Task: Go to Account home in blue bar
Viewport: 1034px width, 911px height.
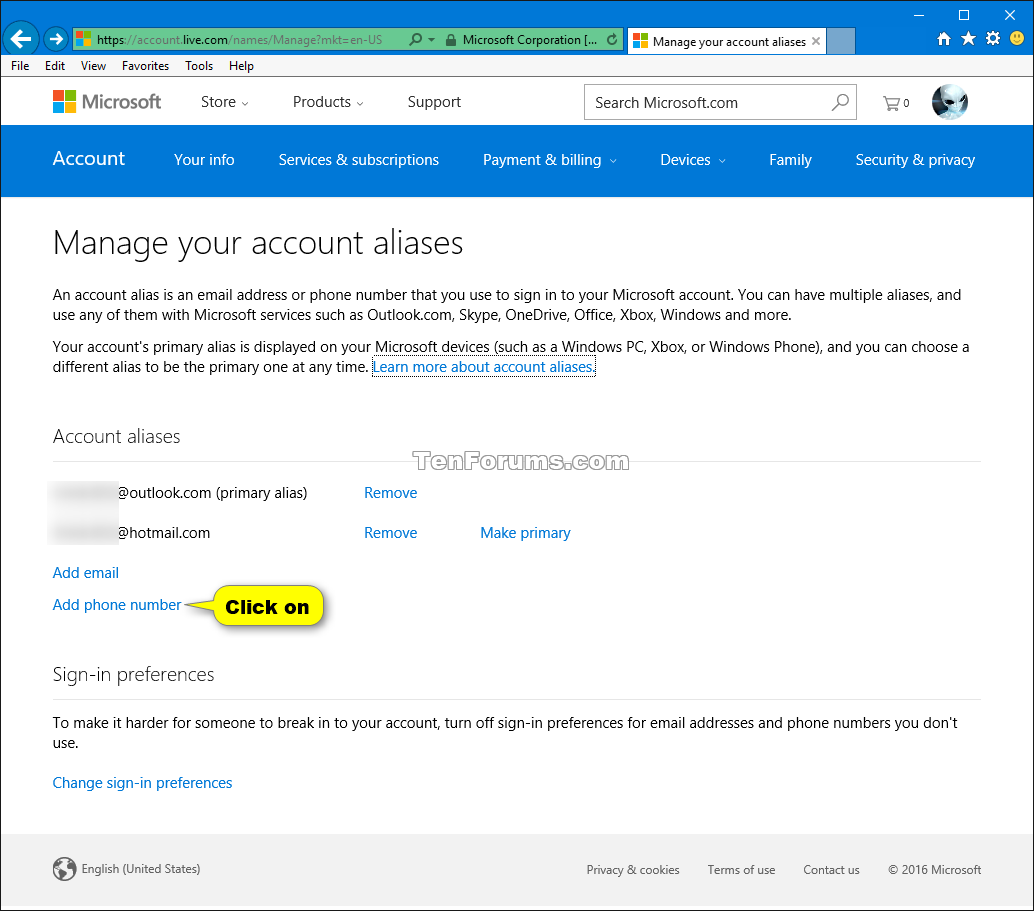Action: pos(88,158)
